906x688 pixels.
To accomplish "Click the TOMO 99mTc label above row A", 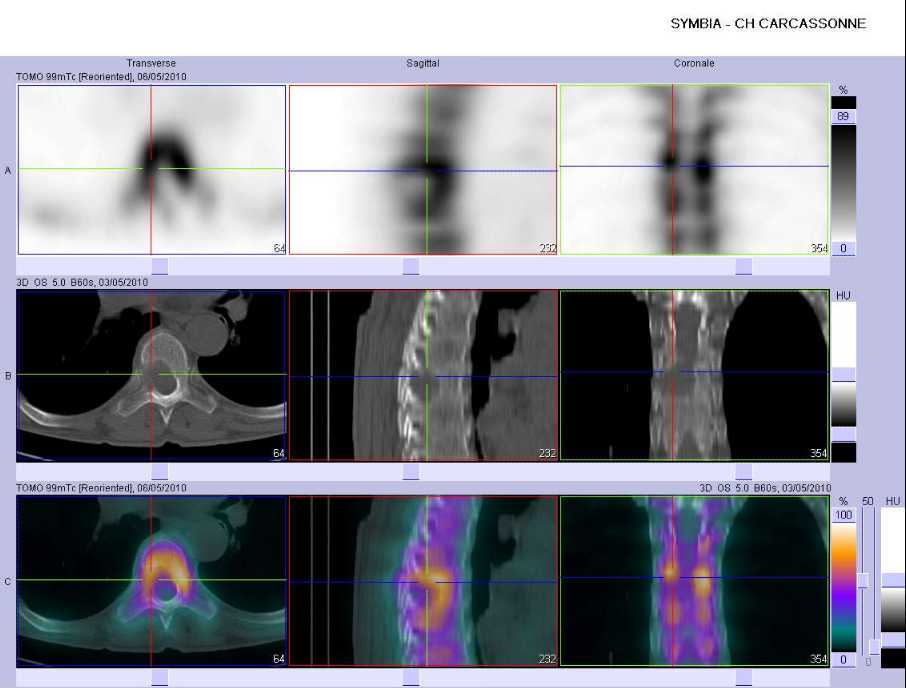I will pos(101,76).
